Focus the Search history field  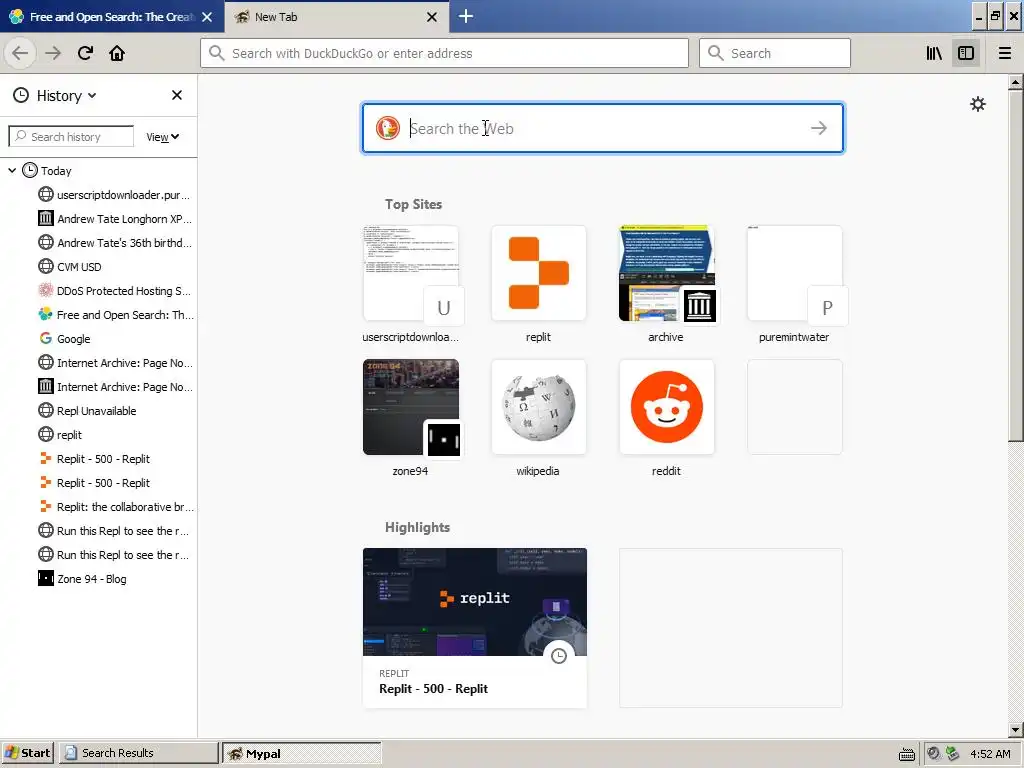[71, 136]
